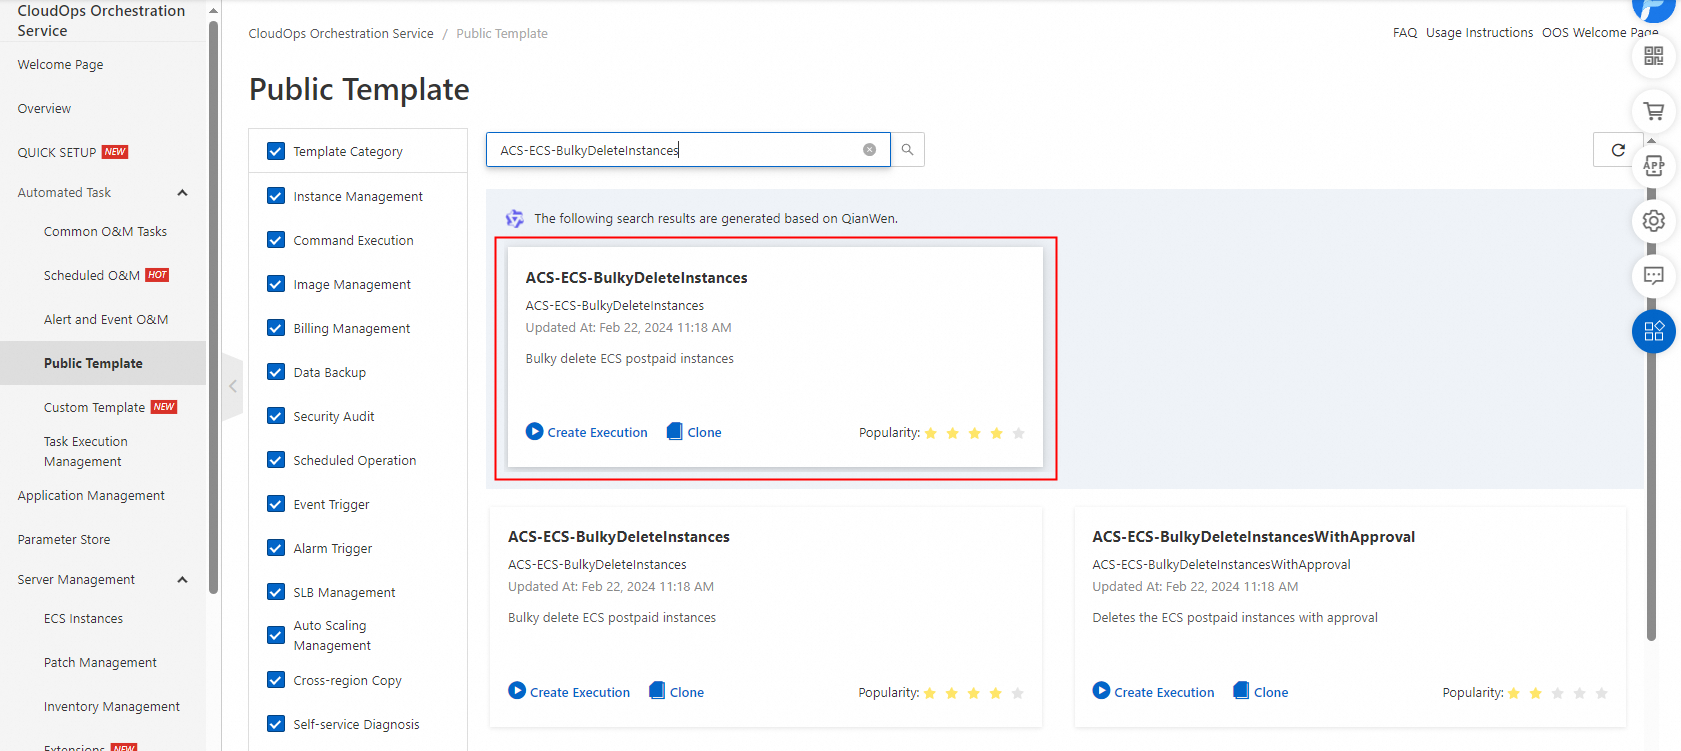Collapse the Server Management section
The height and width of the screenshot is (751, 1681).
(x=182, y=580)
